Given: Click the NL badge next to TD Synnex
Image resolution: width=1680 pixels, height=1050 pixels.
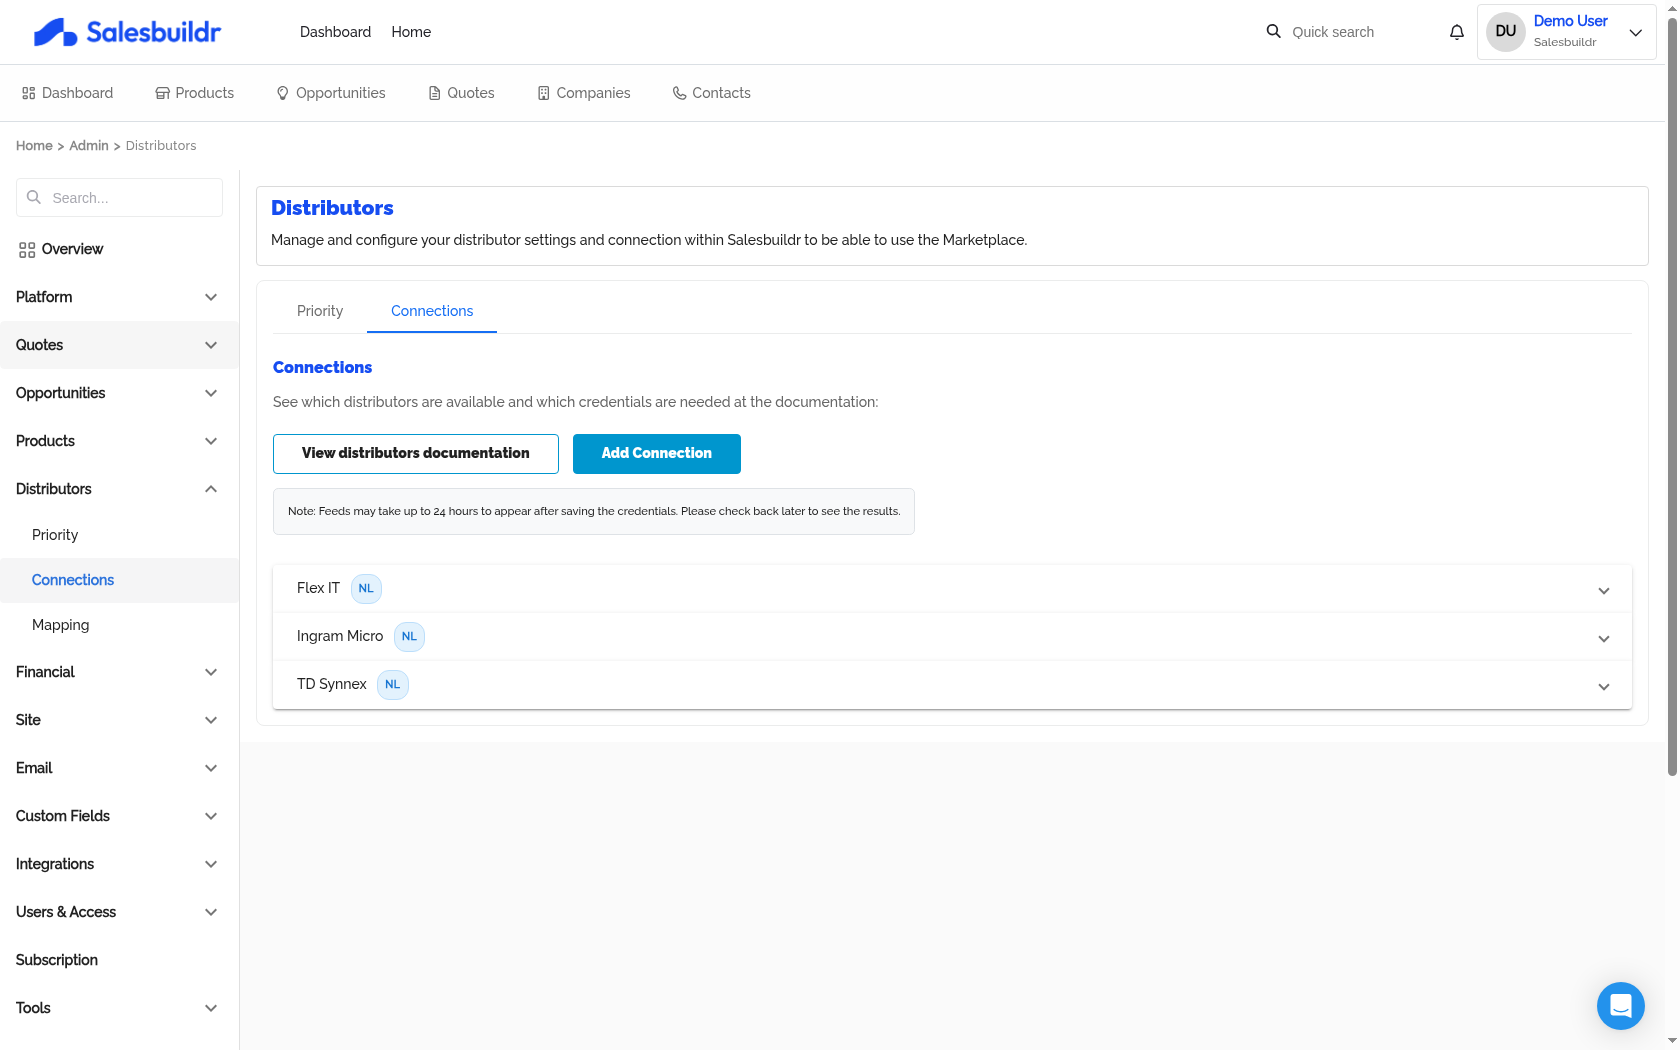Looking at the screenshot, I should coord(393,684).
